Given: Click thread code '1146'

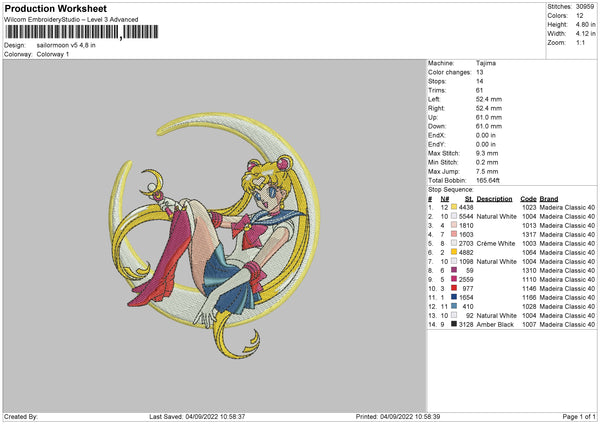Looking at the screenshot, I should (529, 288).
